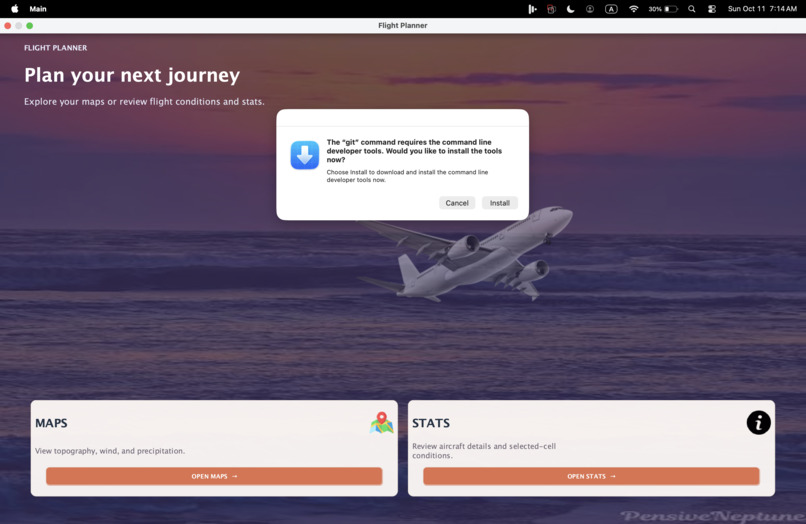Screen dimensions: 806x524
Task: Click the map pin icon in Maps card
Action: pos(381,423)
